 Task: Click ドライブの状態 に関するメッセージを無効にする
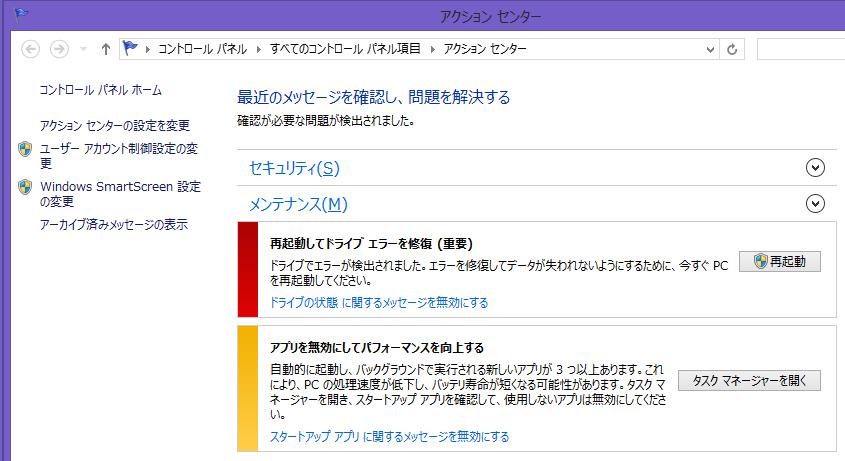pos(379,302)
